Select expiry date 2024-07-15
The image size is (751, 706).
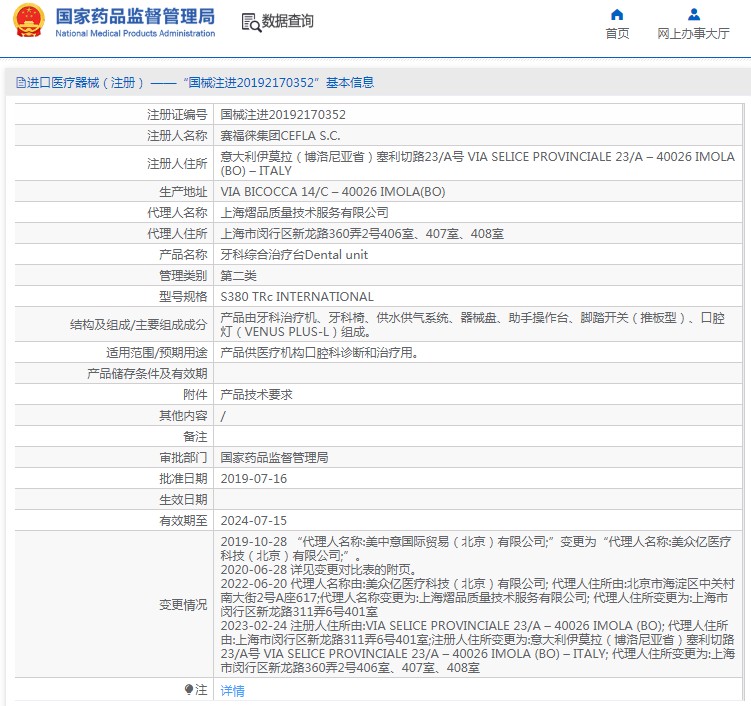point(254,521)
